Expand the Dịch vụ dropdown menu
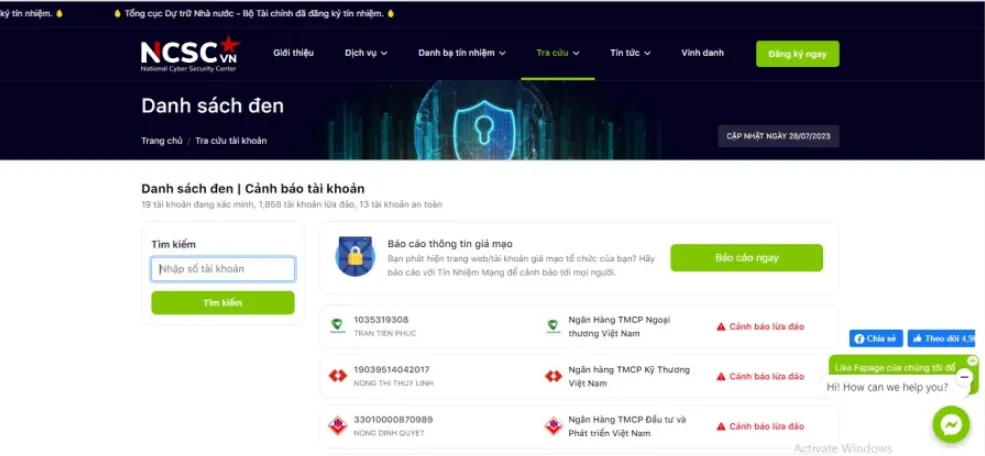The image size is (985, 456). point(366,53)
